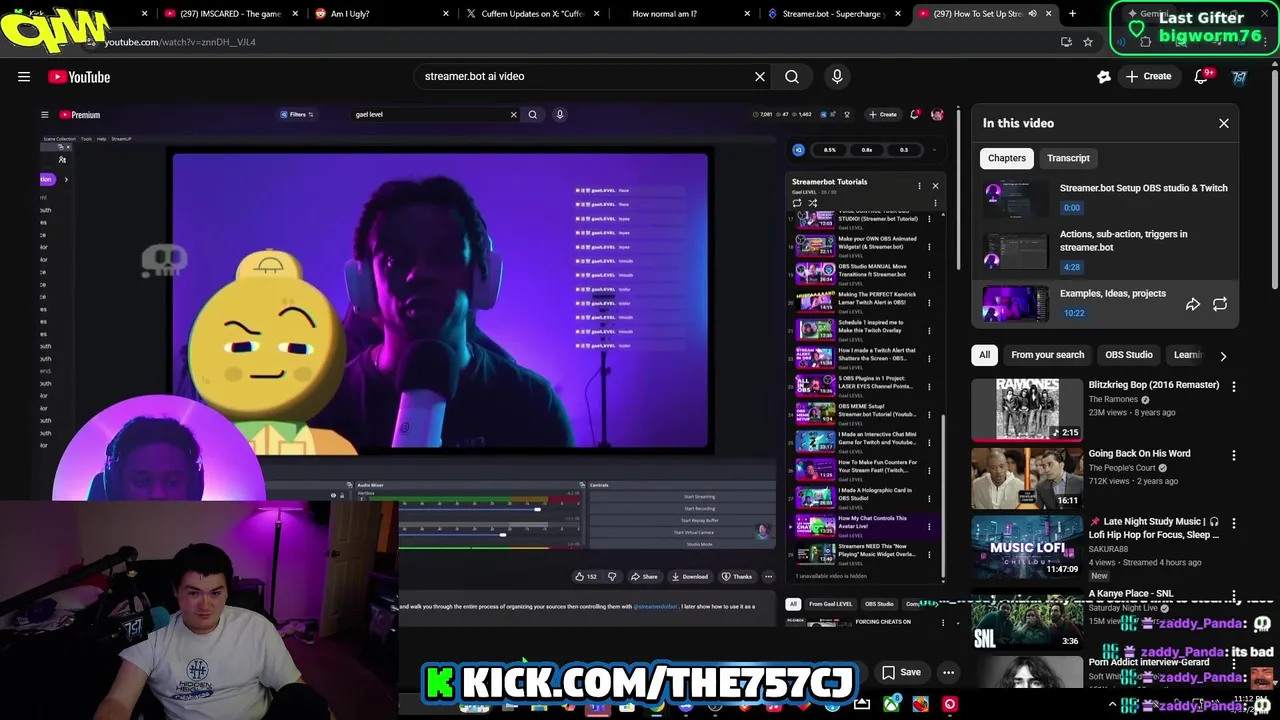This screenshot has width=1280, height=720.
Task: Open 'Blitzkrieg Bop (2016 Remaster)' title link
Action: pos(1154,385)
